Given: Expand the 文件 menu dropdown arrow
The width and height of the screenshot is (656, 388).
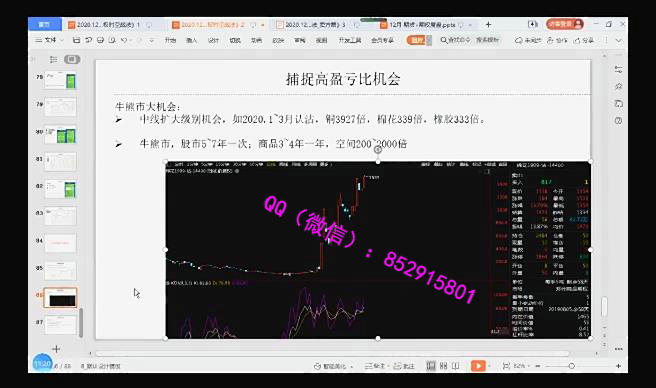Looking at the screenshot, I should 62,40.
